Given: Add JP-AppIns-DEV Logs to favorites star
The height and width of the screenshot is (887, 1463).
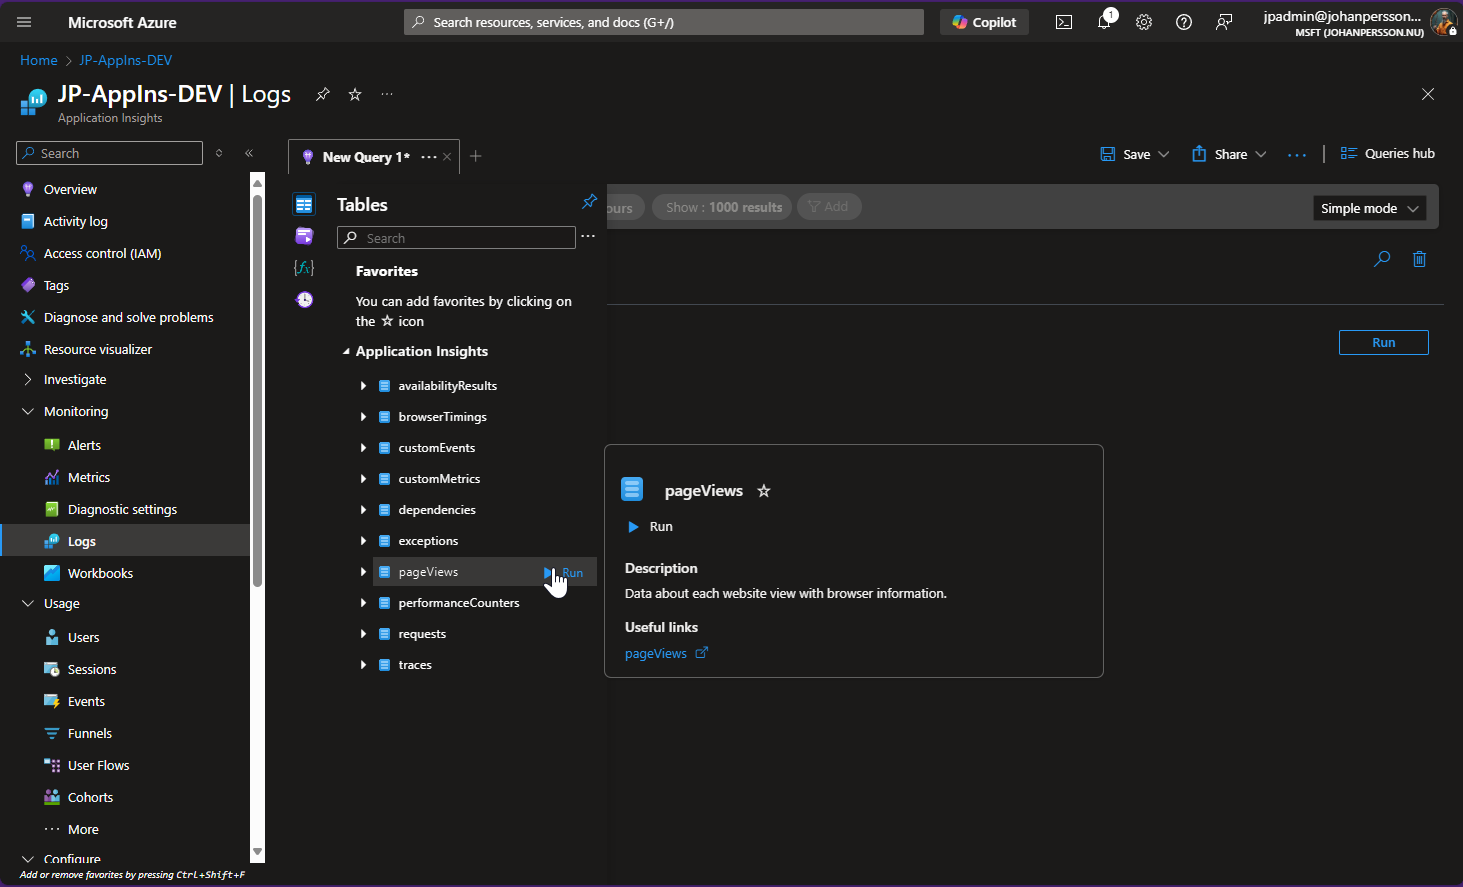Looking at the screenshot, I should tap(355, 94).
